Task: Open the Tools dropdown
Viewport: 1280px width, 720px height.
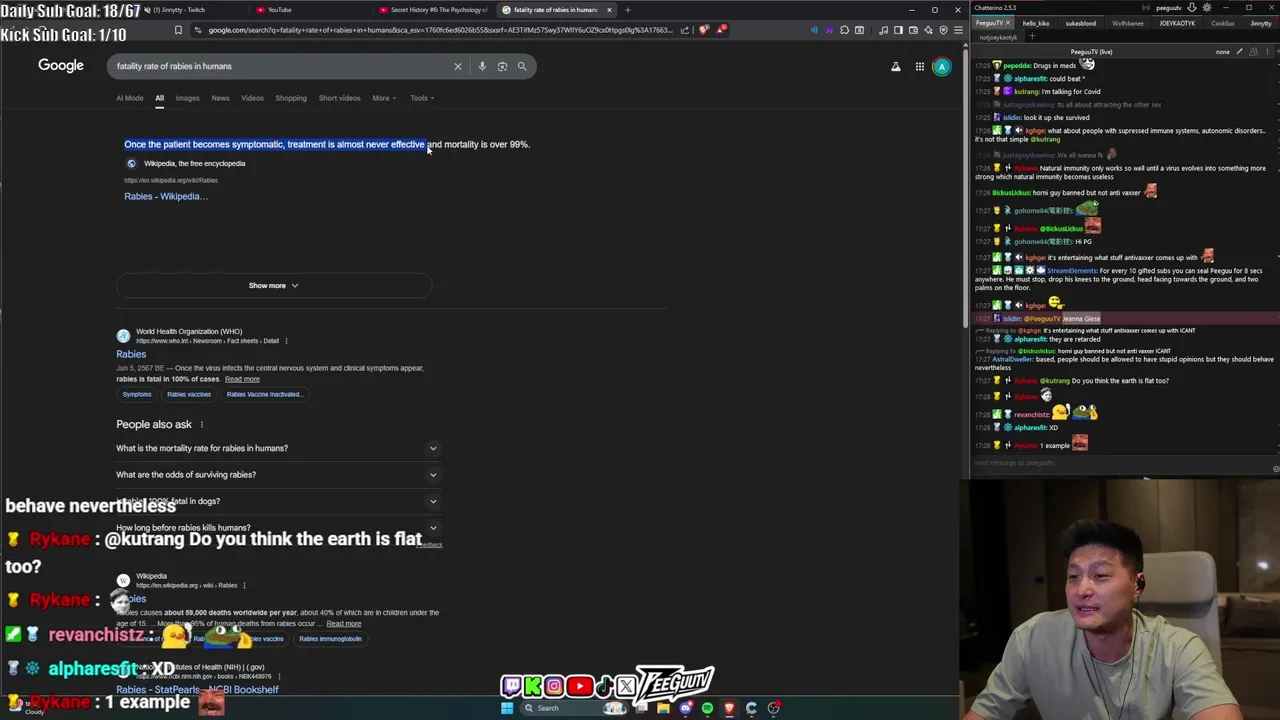Action: [421, 98]
